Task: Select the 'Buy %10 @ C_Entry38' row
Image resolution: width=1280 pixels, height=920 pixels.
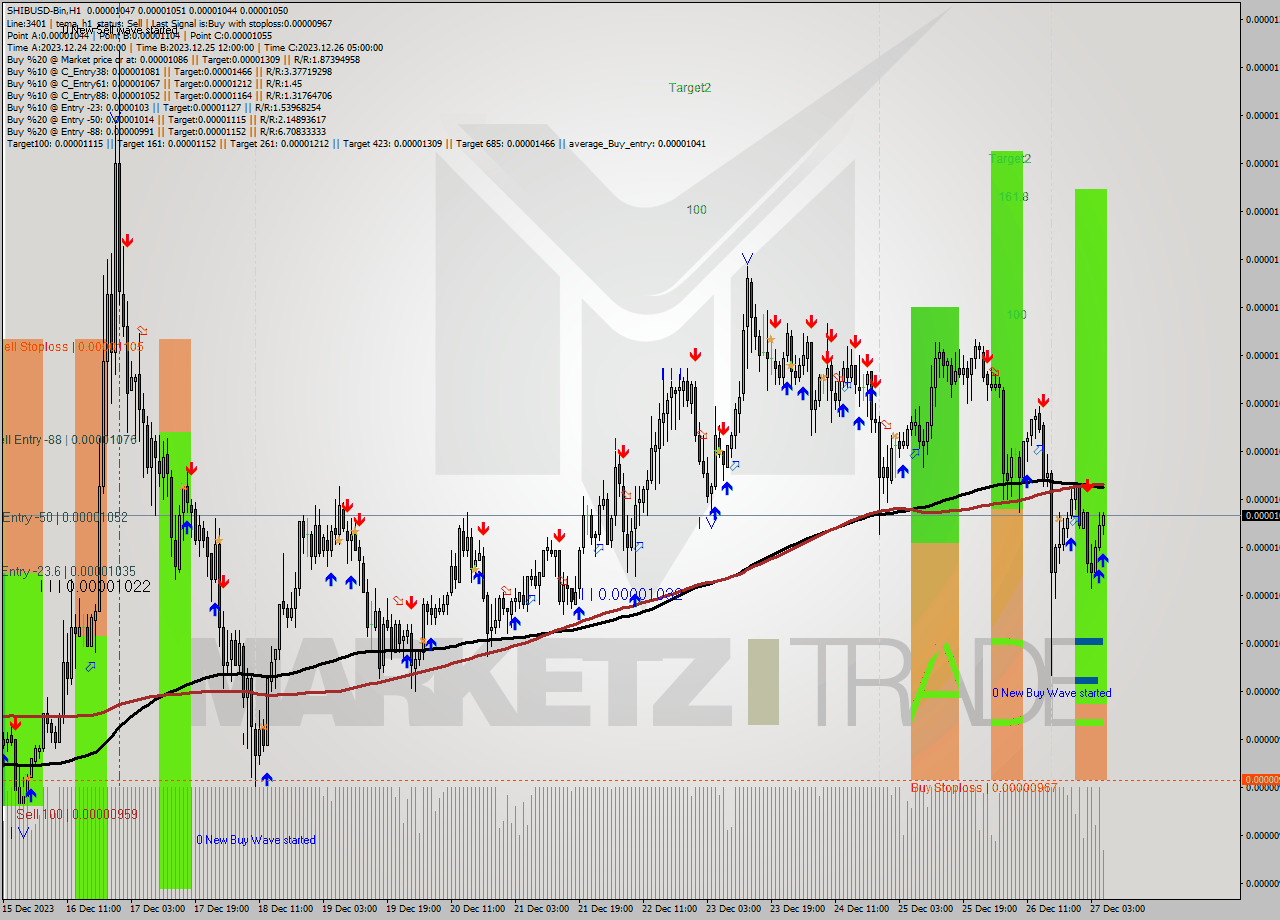Action: pos(169,71)
